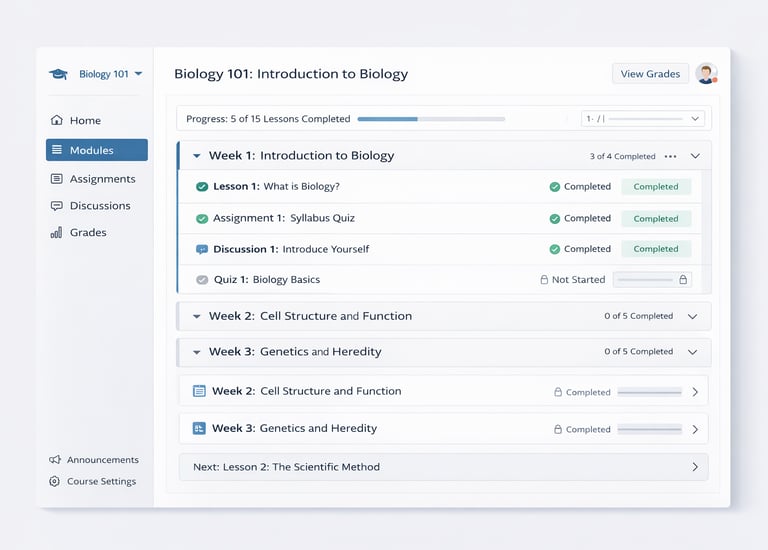
Task: Toggle the Quiz 1 grey checkmark
Action: [x=202, y=280]
